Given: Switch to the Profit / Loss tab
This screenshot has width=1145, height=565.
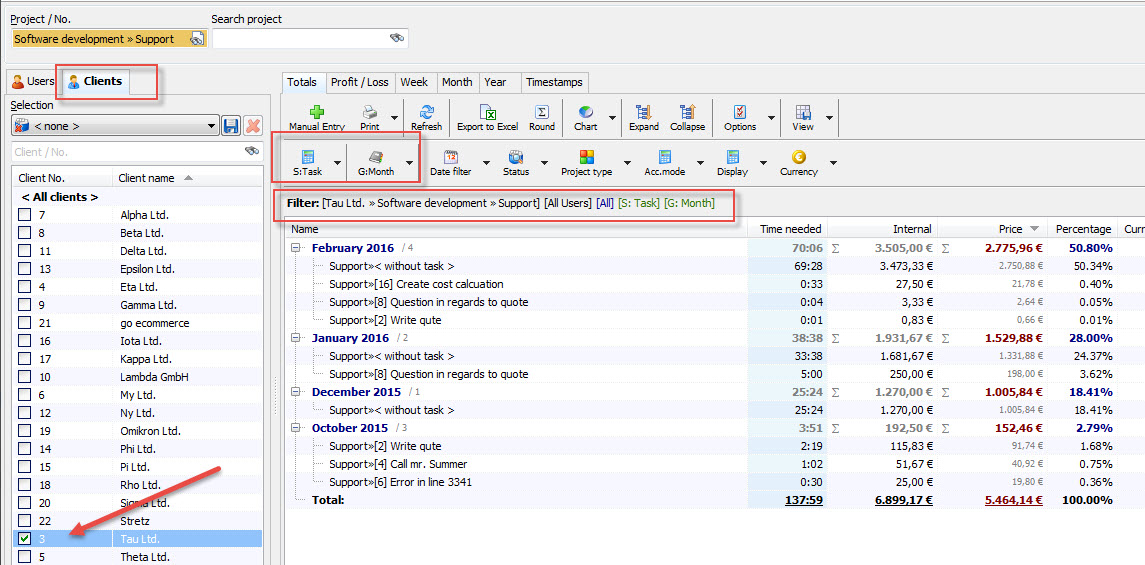Looking at the screenshot, I should click(359, 82).
